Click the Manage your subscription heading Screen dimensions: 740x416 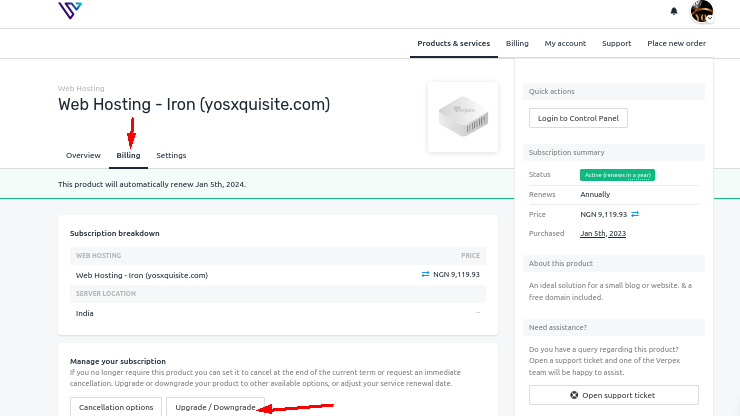118,361
